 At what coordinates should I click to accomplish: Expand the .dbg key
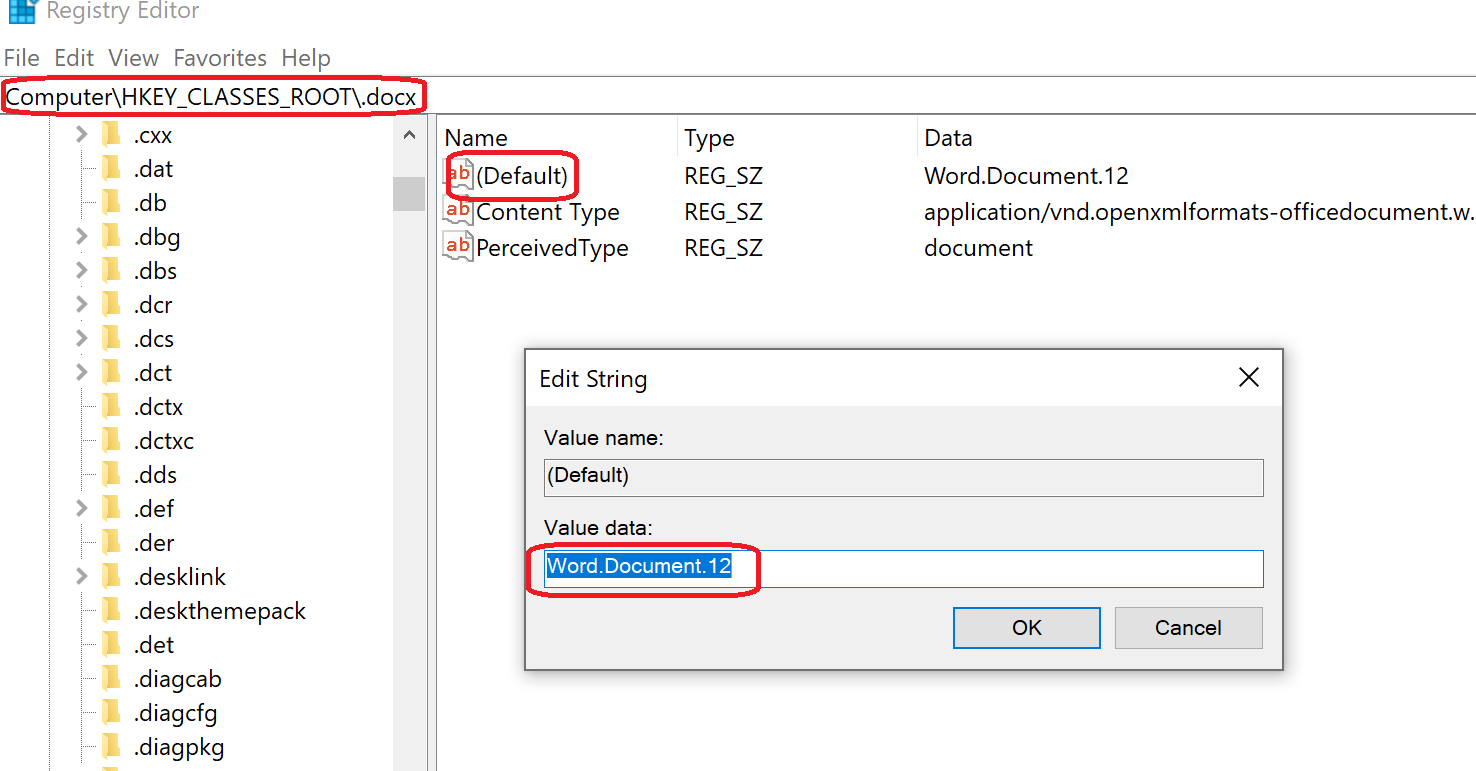click(82, 237)
